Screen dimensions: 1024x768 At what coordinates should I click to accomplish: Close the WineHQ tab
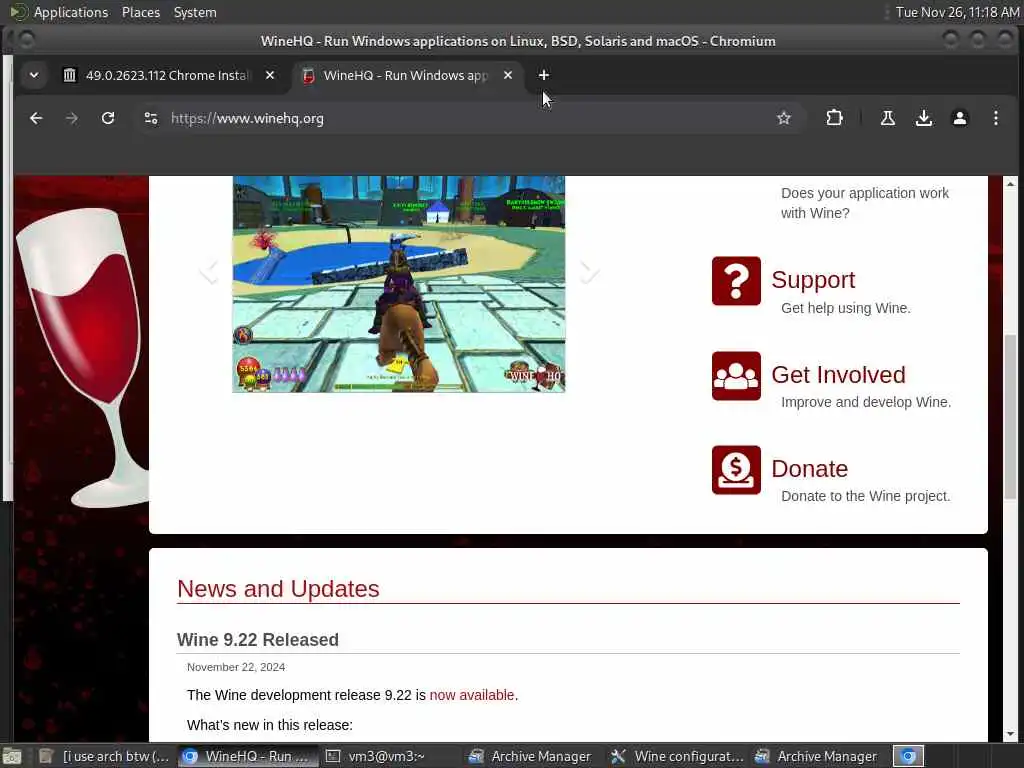[x=507, y=75]
